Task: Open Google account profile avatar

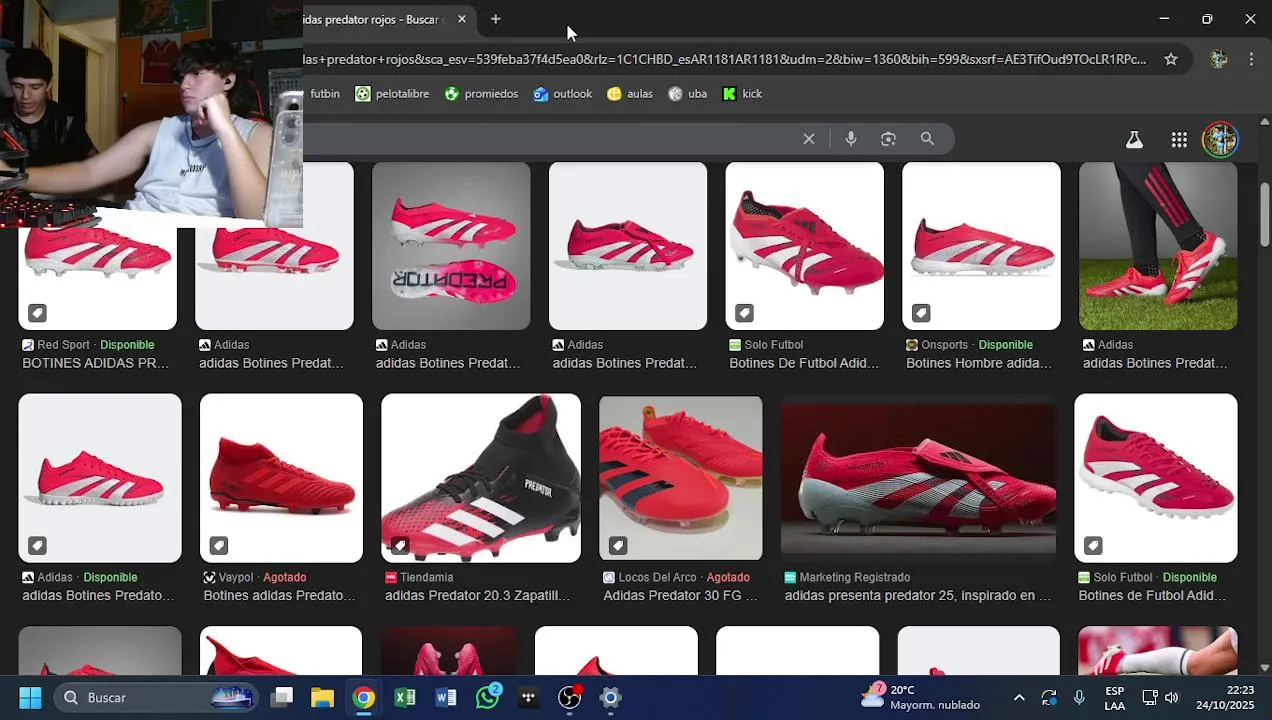Action: coord(1220,140)
